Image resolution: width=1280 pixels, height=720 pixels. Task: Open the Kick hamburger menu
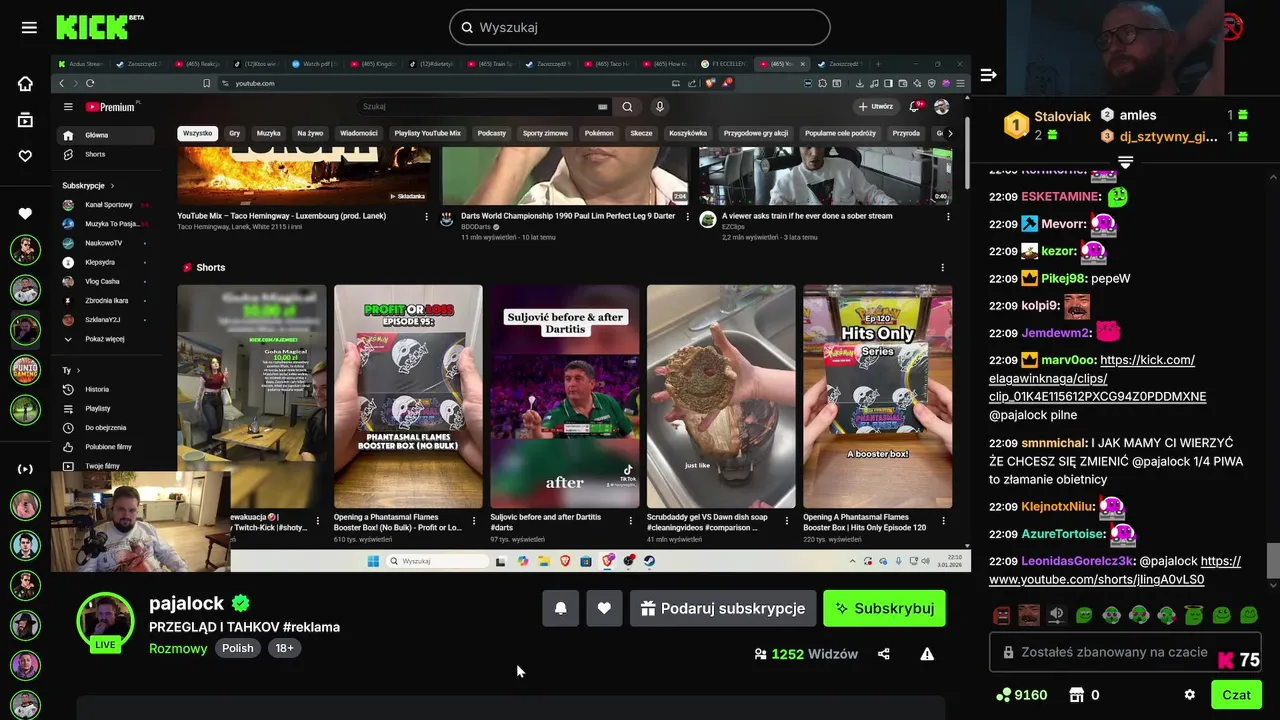pos(29,27)
